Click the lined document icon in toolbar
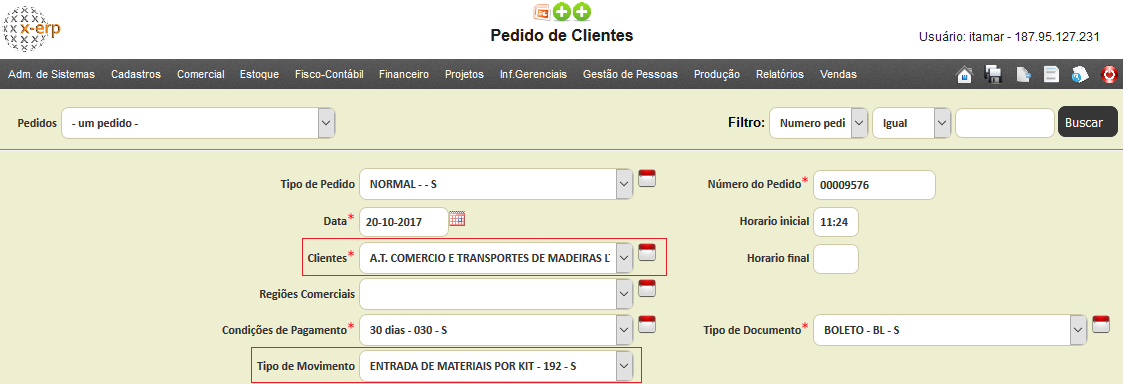 (1051, 75)
